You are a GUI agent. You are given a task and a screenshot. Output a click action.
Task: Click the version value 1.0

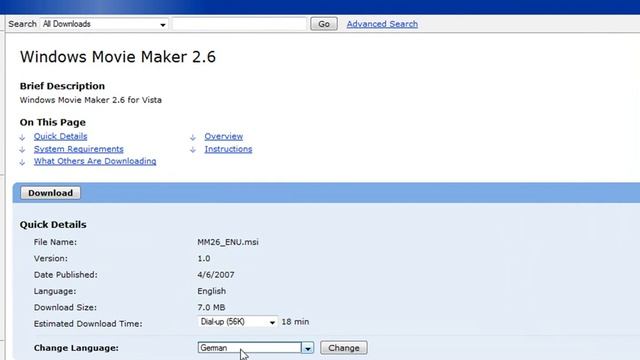tap(204, 258)
